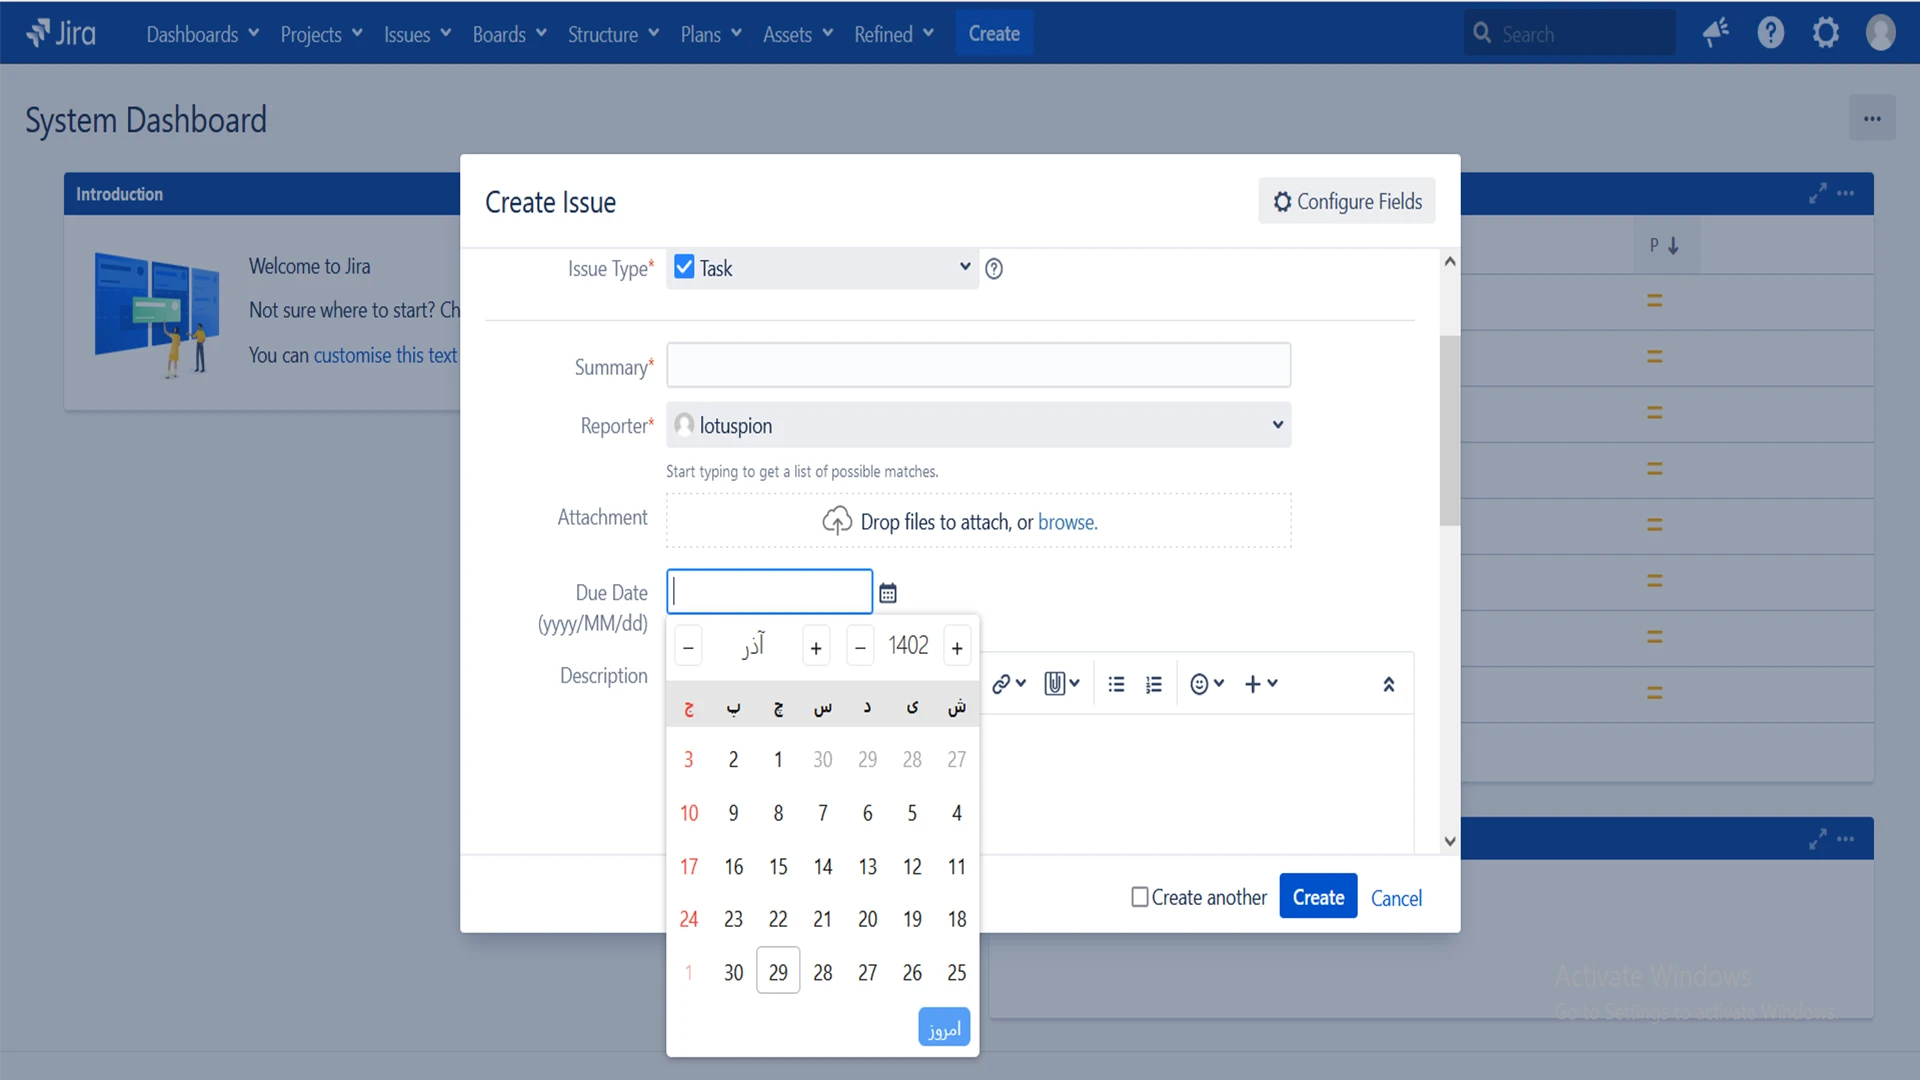Open the lower gadget ellipsis menu

point(1846,839)
